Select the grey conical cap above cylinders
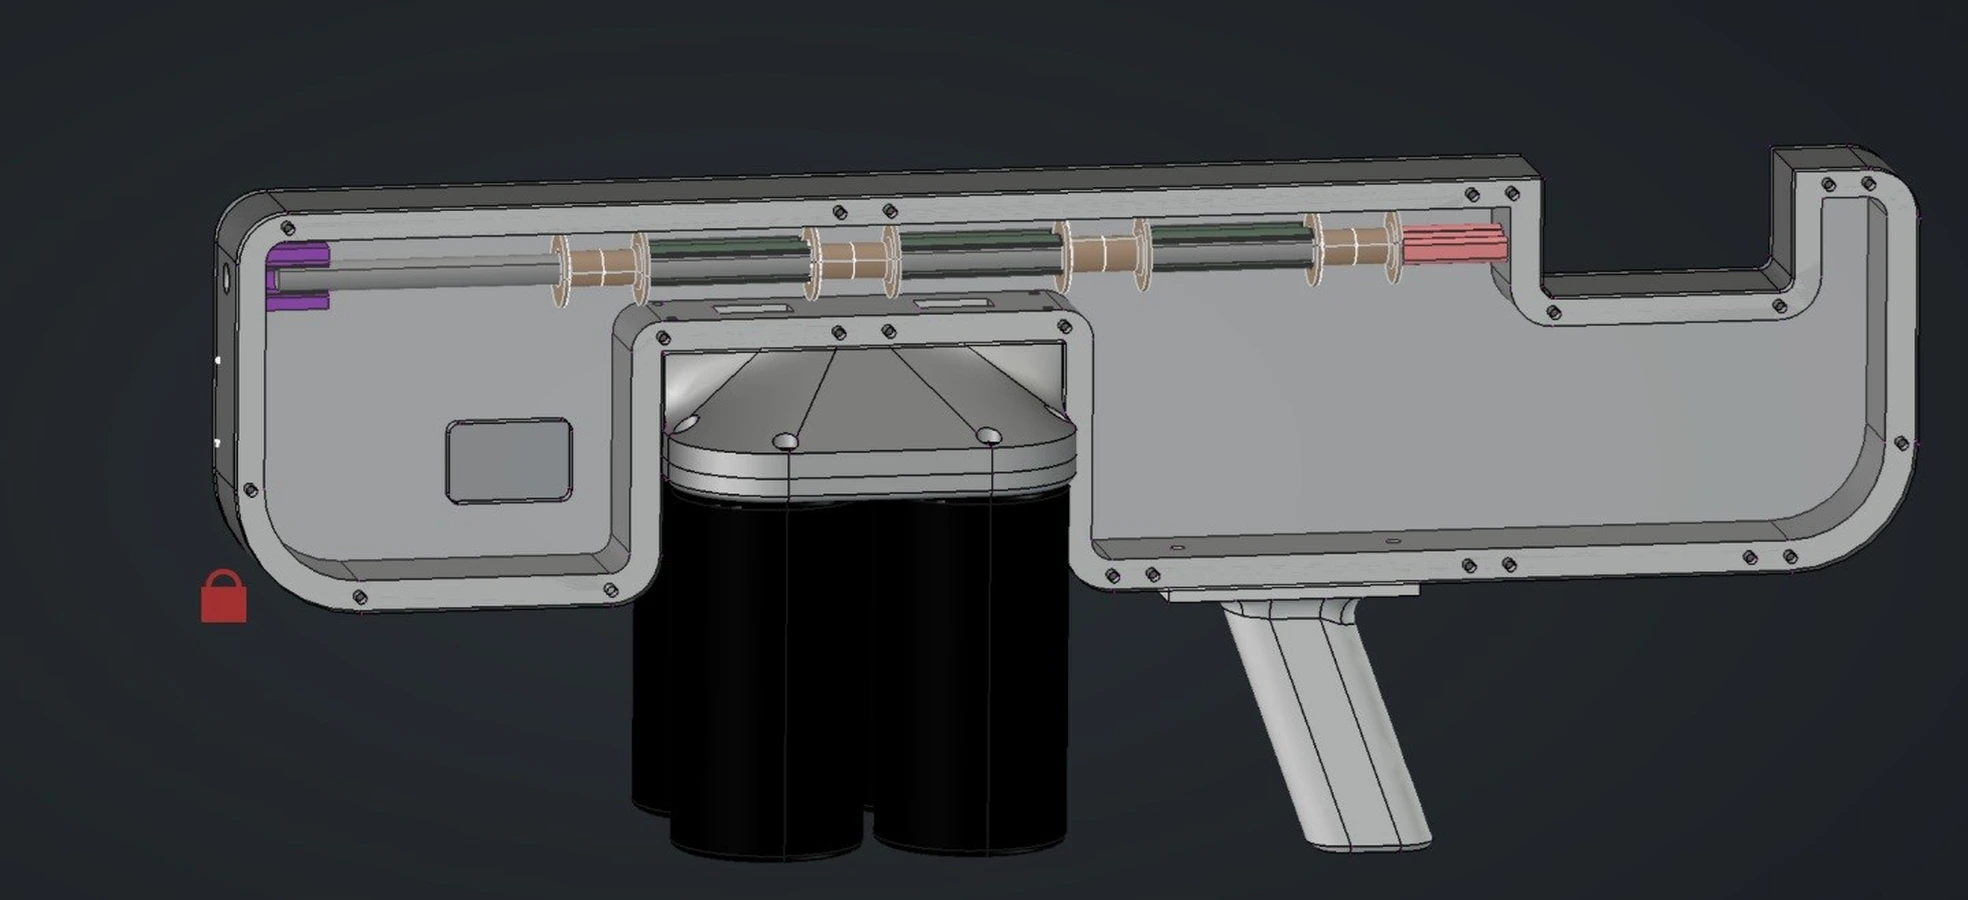Screen dimensions: 1968x900 [x=870, y=395]
